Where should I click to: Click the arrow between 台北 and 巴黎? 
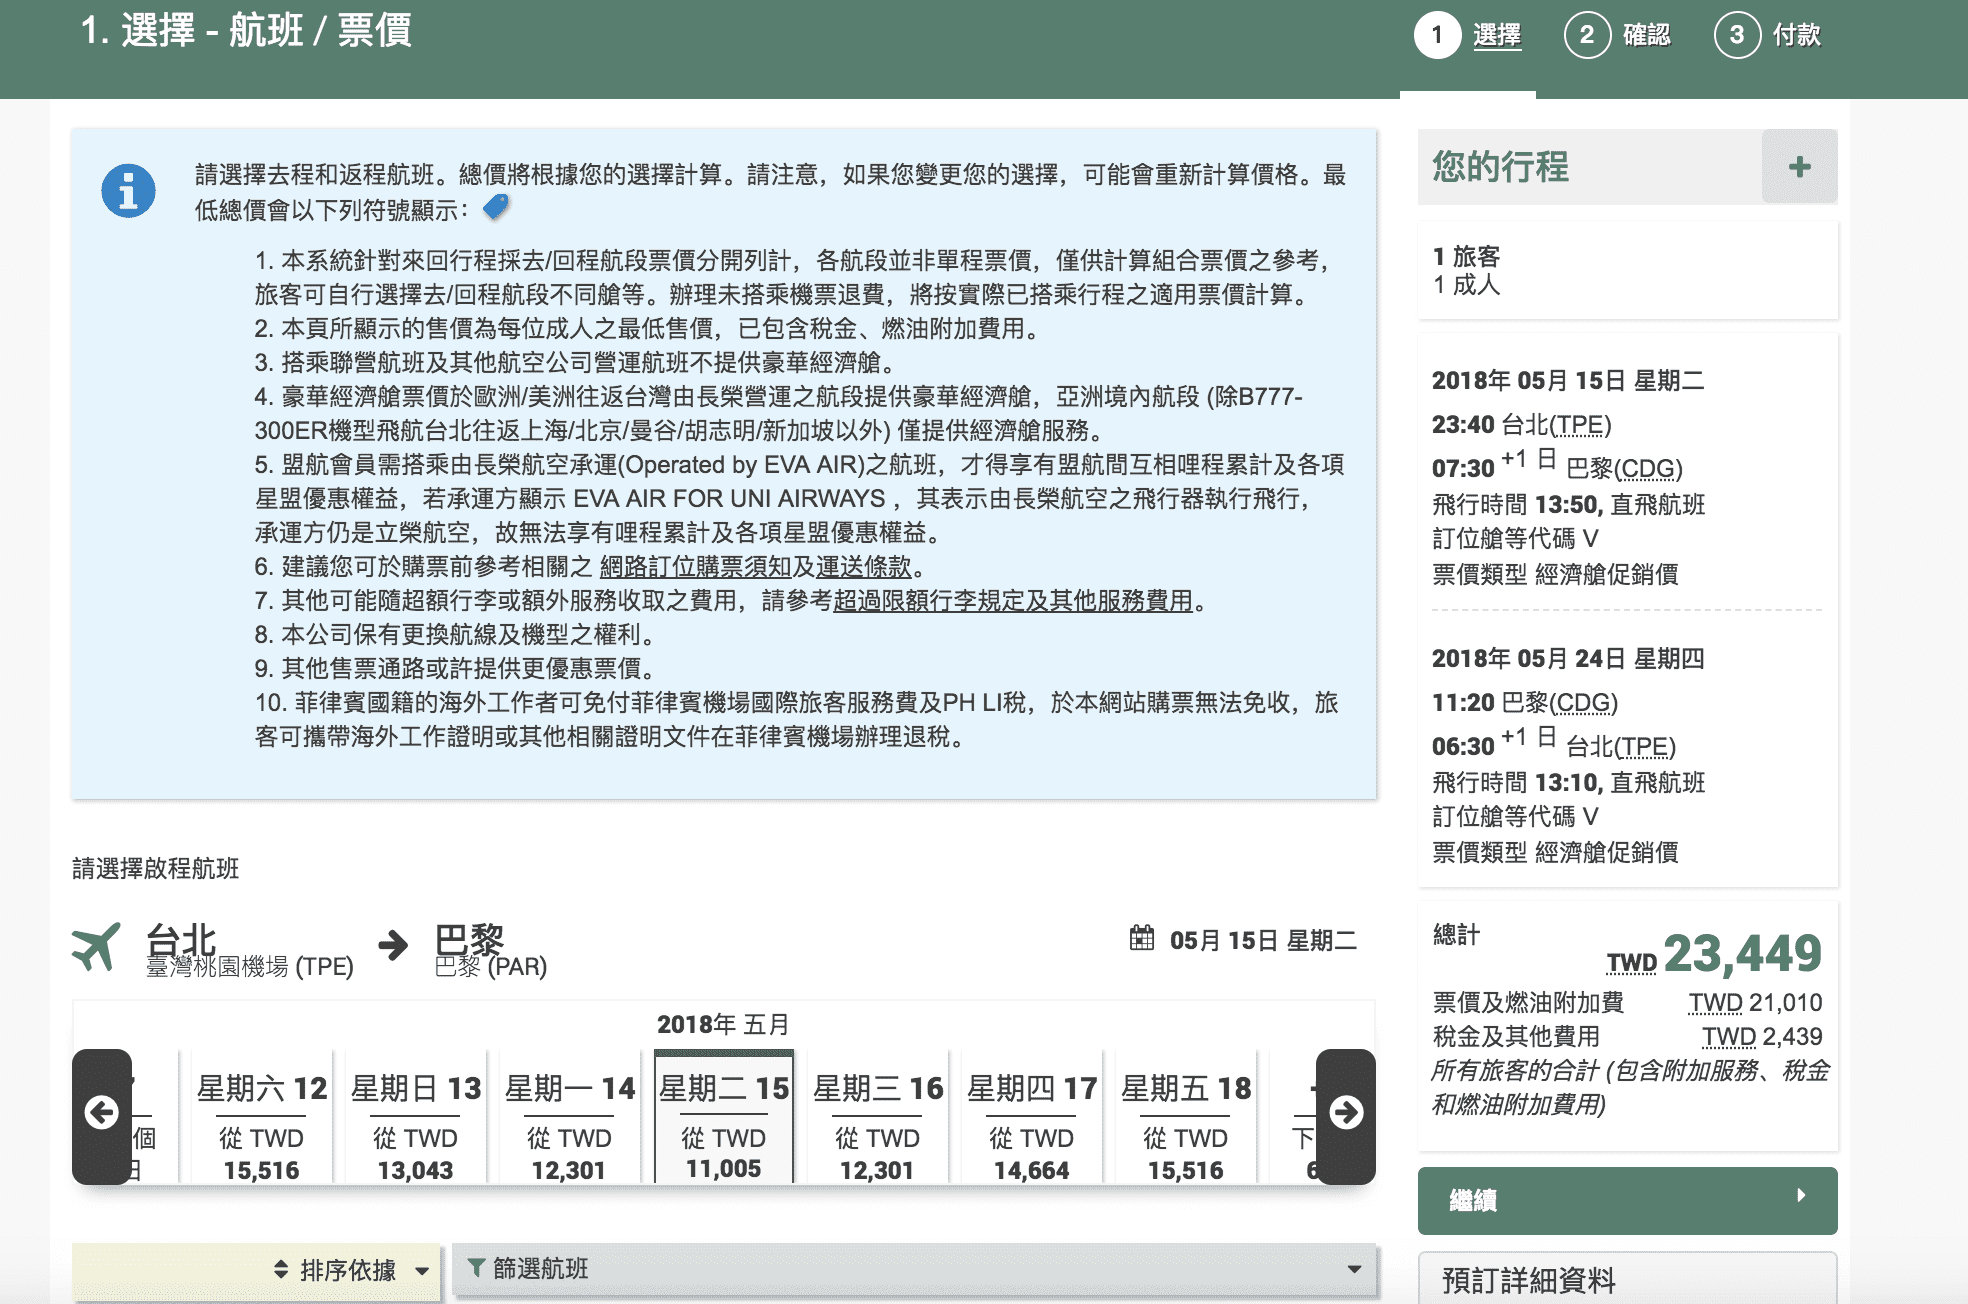[393, 945]
